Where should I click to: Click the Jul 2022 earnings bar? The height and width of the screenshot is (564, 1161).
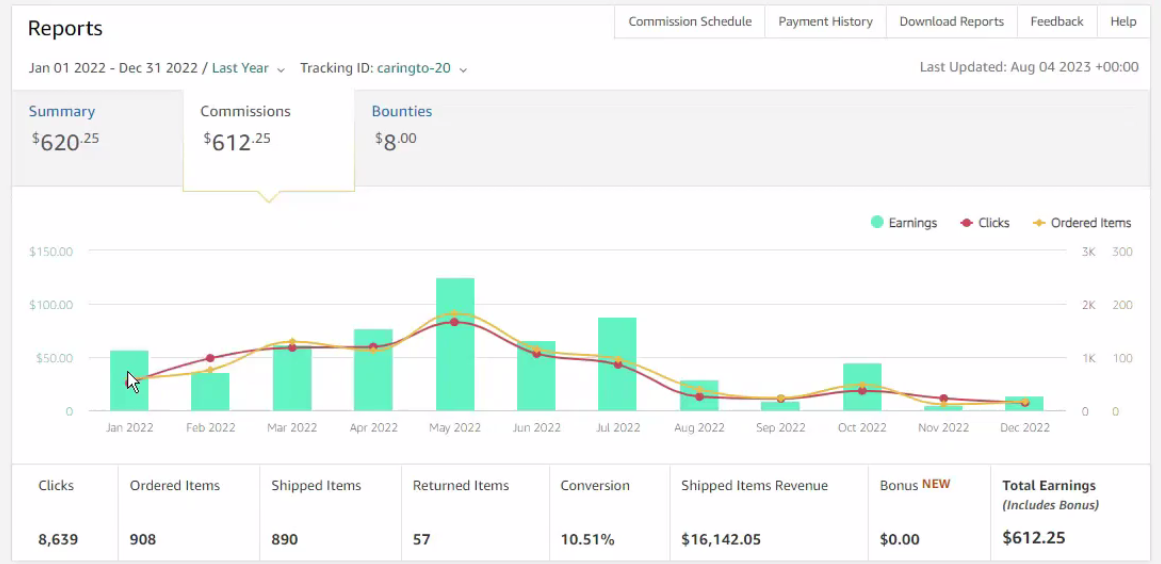(x=618, y=364)
